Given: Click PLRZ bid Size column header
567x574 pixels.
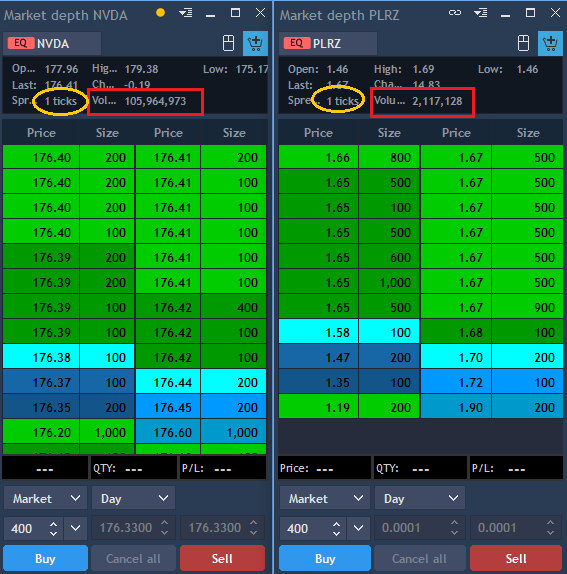Looking at the screenshot, I should point(389,133).
